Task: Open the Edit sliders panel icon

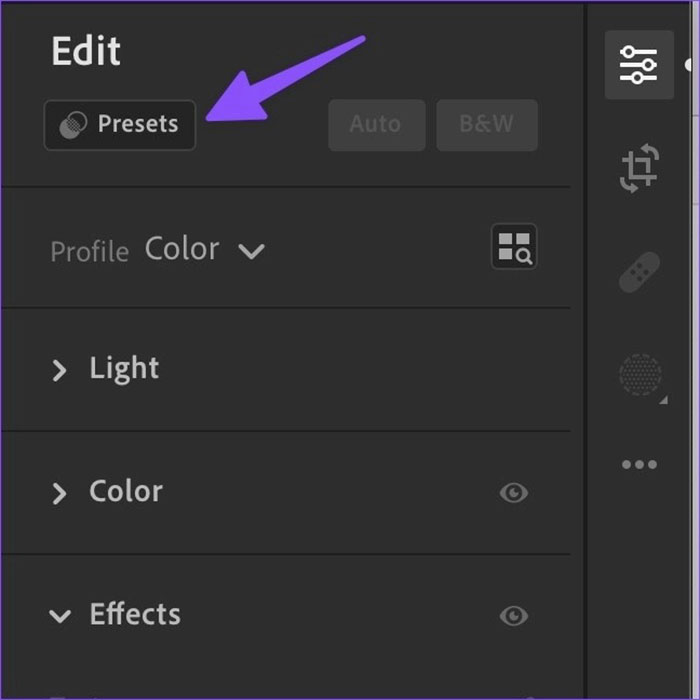Action: (638, 64)
